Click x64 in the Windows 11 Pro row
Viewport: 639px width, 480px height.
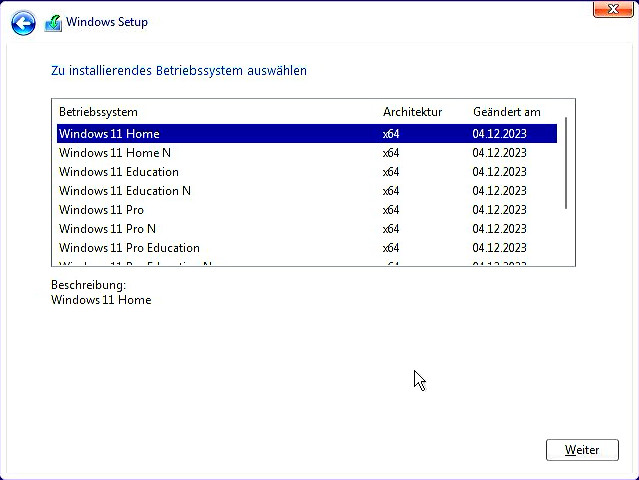coord(391,210)
